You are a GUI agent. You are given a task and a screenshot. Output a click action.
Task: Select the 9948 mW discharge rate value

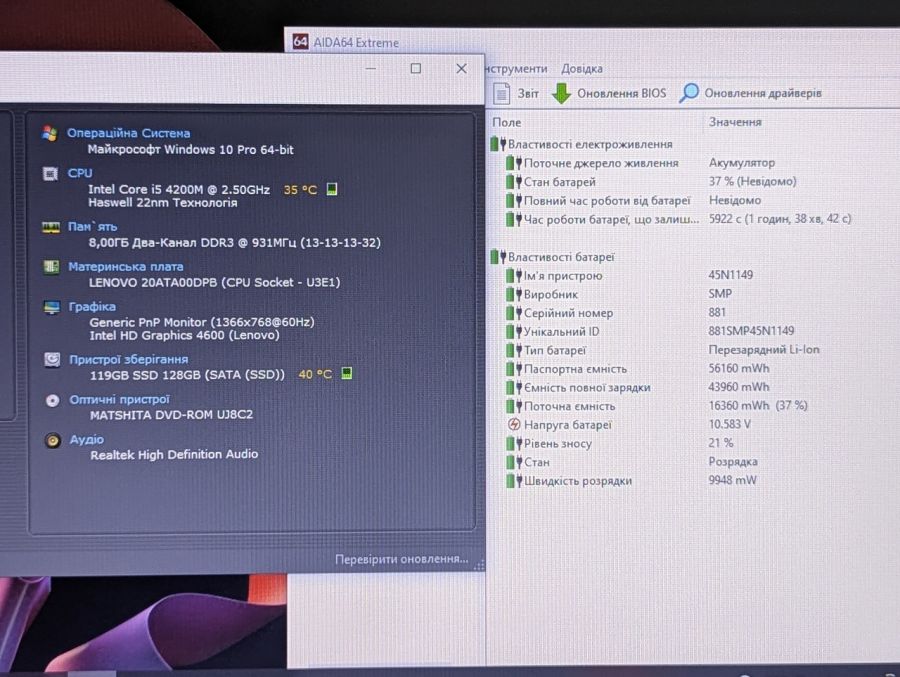pyautogui.click(x=732, y=480)
